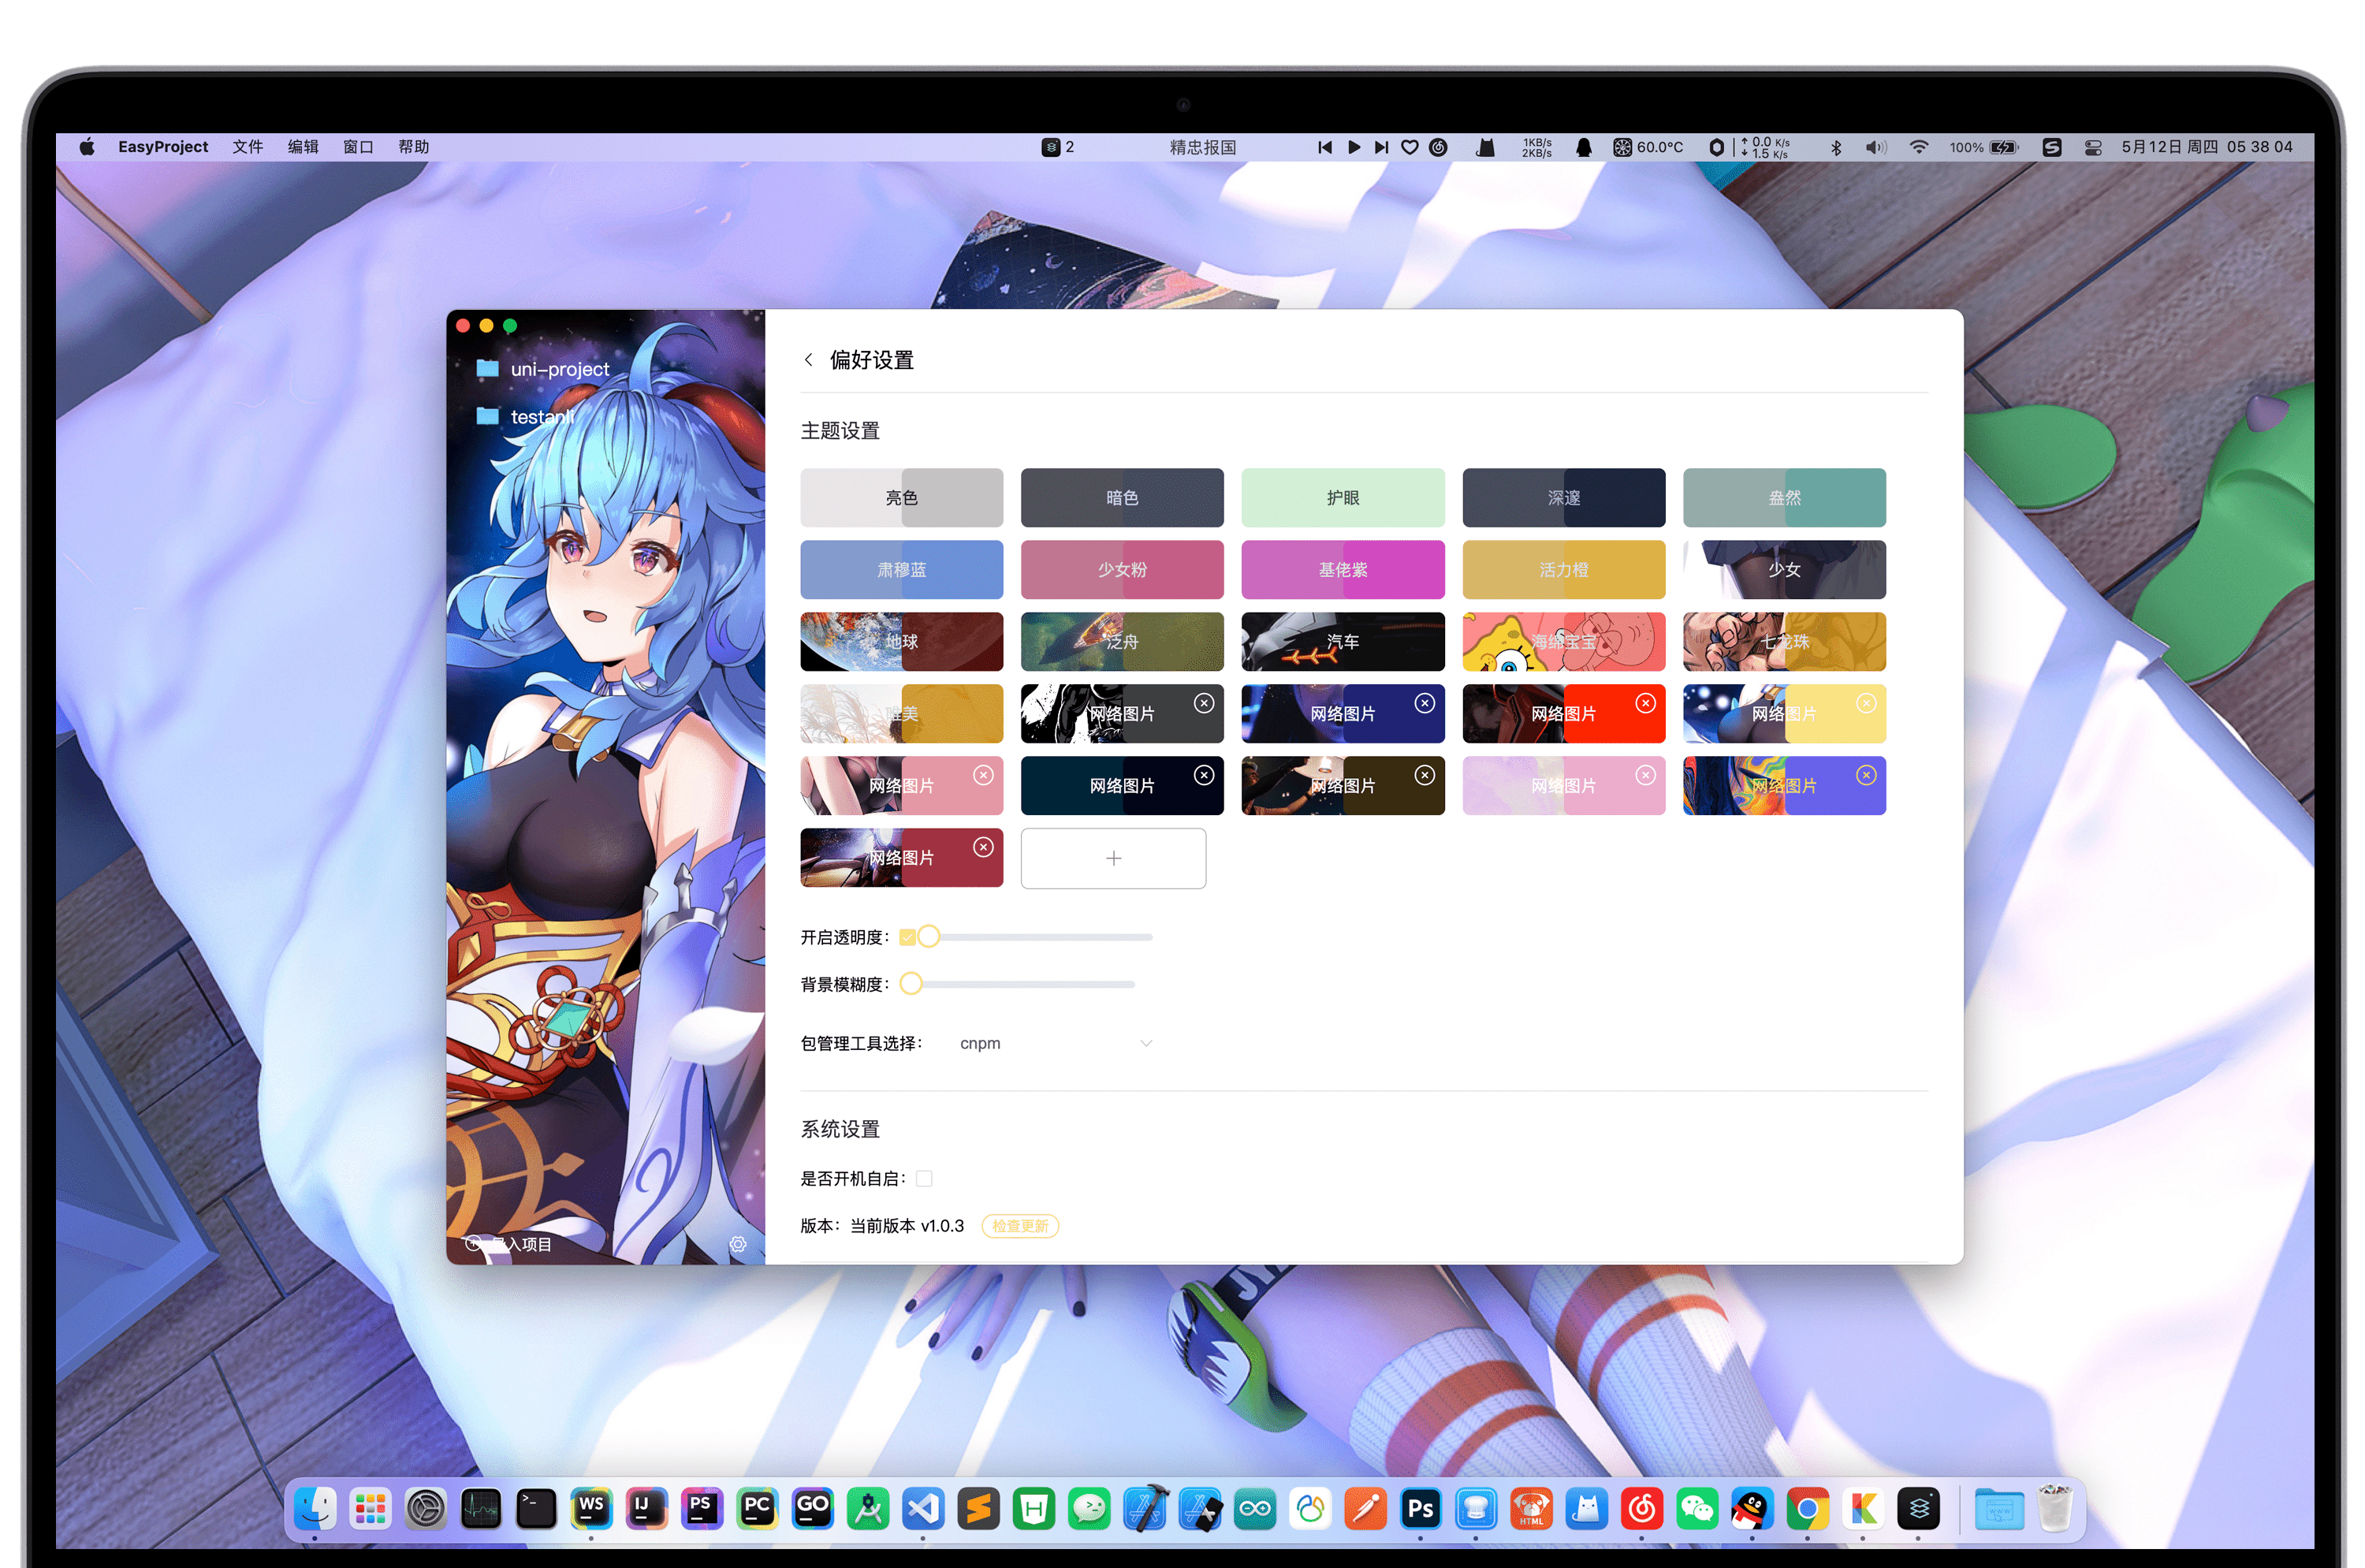The image size is (2365, 1568).
Task: Open the Trash in the dock
Action: 2054,1508
